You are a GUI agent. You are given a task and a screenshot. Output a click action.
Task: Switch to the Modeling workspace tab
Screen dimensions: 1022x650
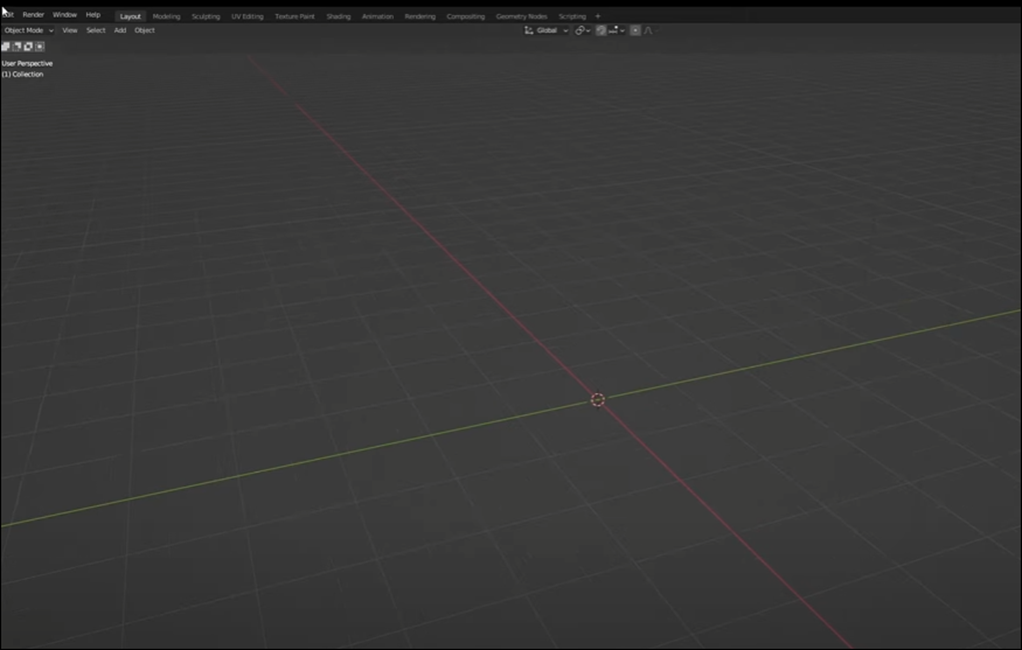click(166, 16)
